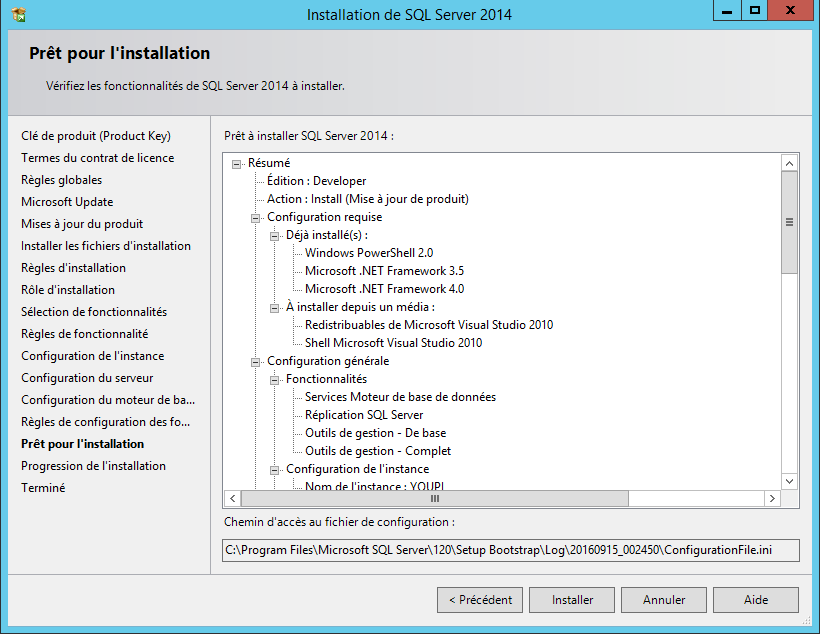Select the Clé de produit (Product Key) step
This screenshot has width=820, height=634.
(x=96, y=136)
